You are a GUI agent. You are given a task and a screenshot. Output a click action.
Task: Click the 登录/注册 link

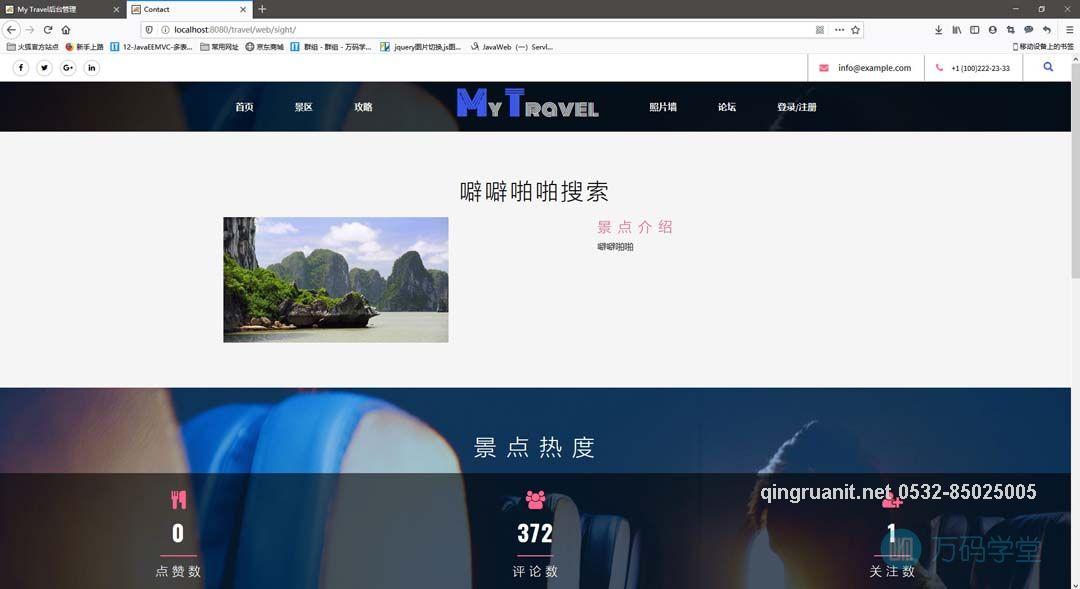795,107
